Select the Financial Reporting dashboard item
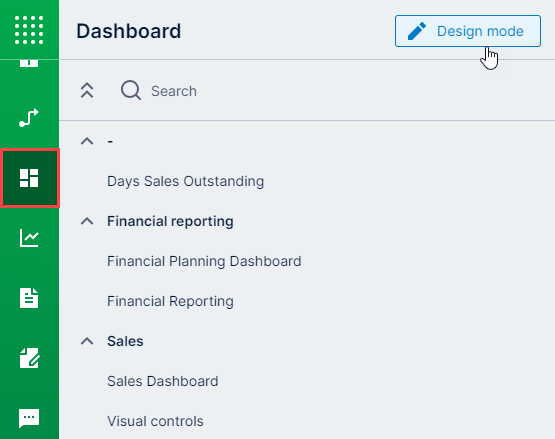Viewport: 555px width, 439px height. (170, 301)
